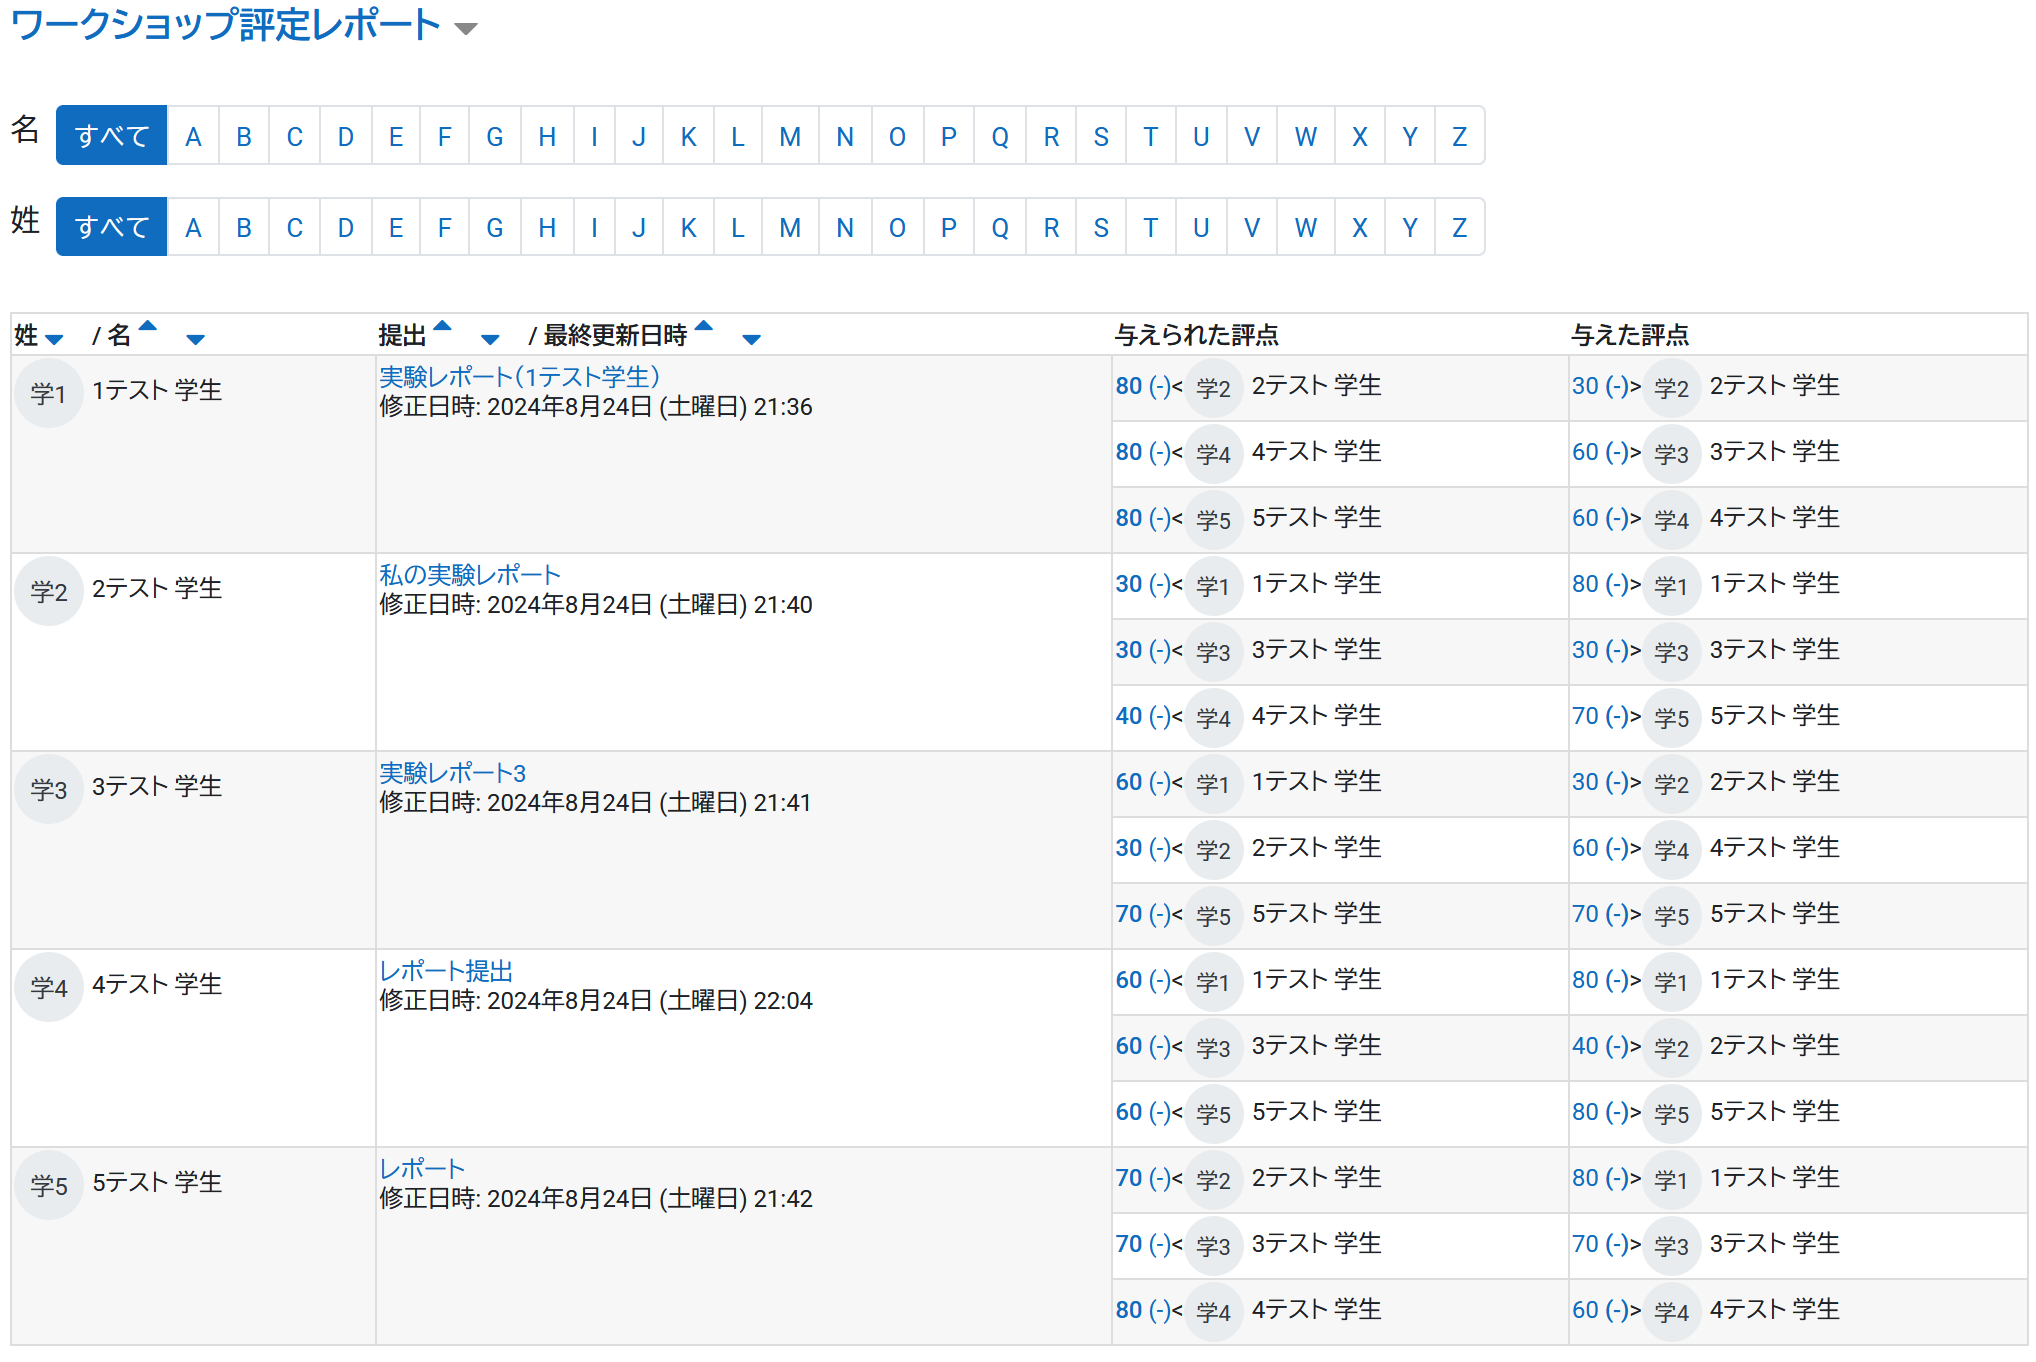The width and height of the screenshot is (2036, 1362).
Task: Click the 学5 avatar beside 5テスト 学生 name column
Action: click(48, 1185)
